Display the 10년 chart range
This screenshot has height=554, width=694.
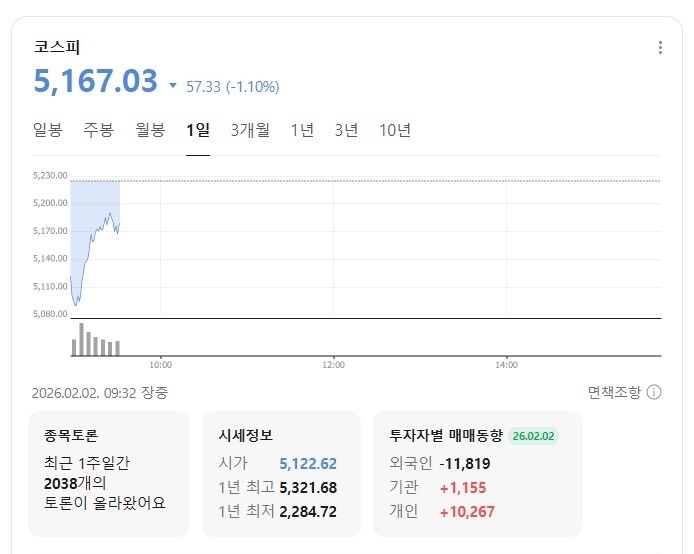(395, 130)
